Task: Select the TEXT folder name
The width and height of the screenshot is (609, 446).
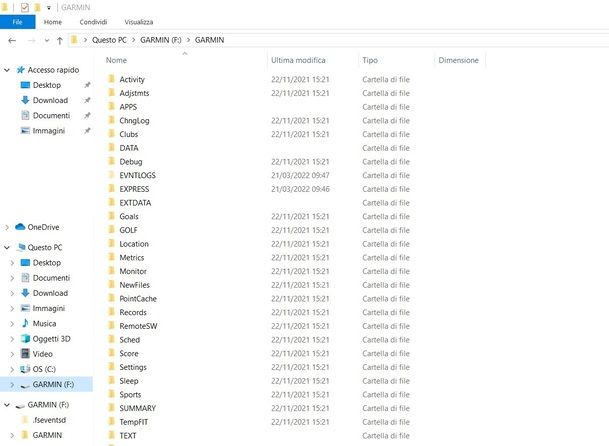Action: [x=128, y=436]
